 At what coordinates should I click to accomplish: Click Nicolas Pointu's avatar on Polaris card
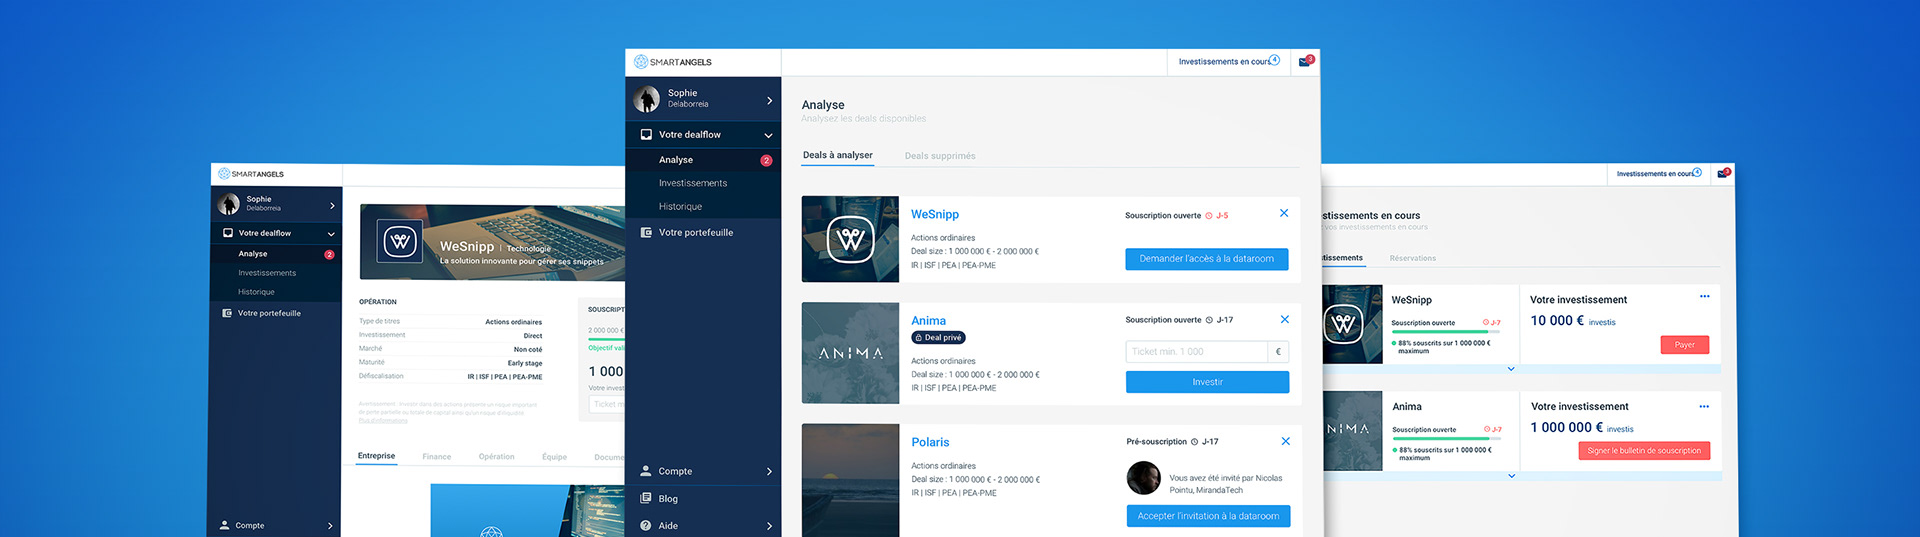(1144, 478)
